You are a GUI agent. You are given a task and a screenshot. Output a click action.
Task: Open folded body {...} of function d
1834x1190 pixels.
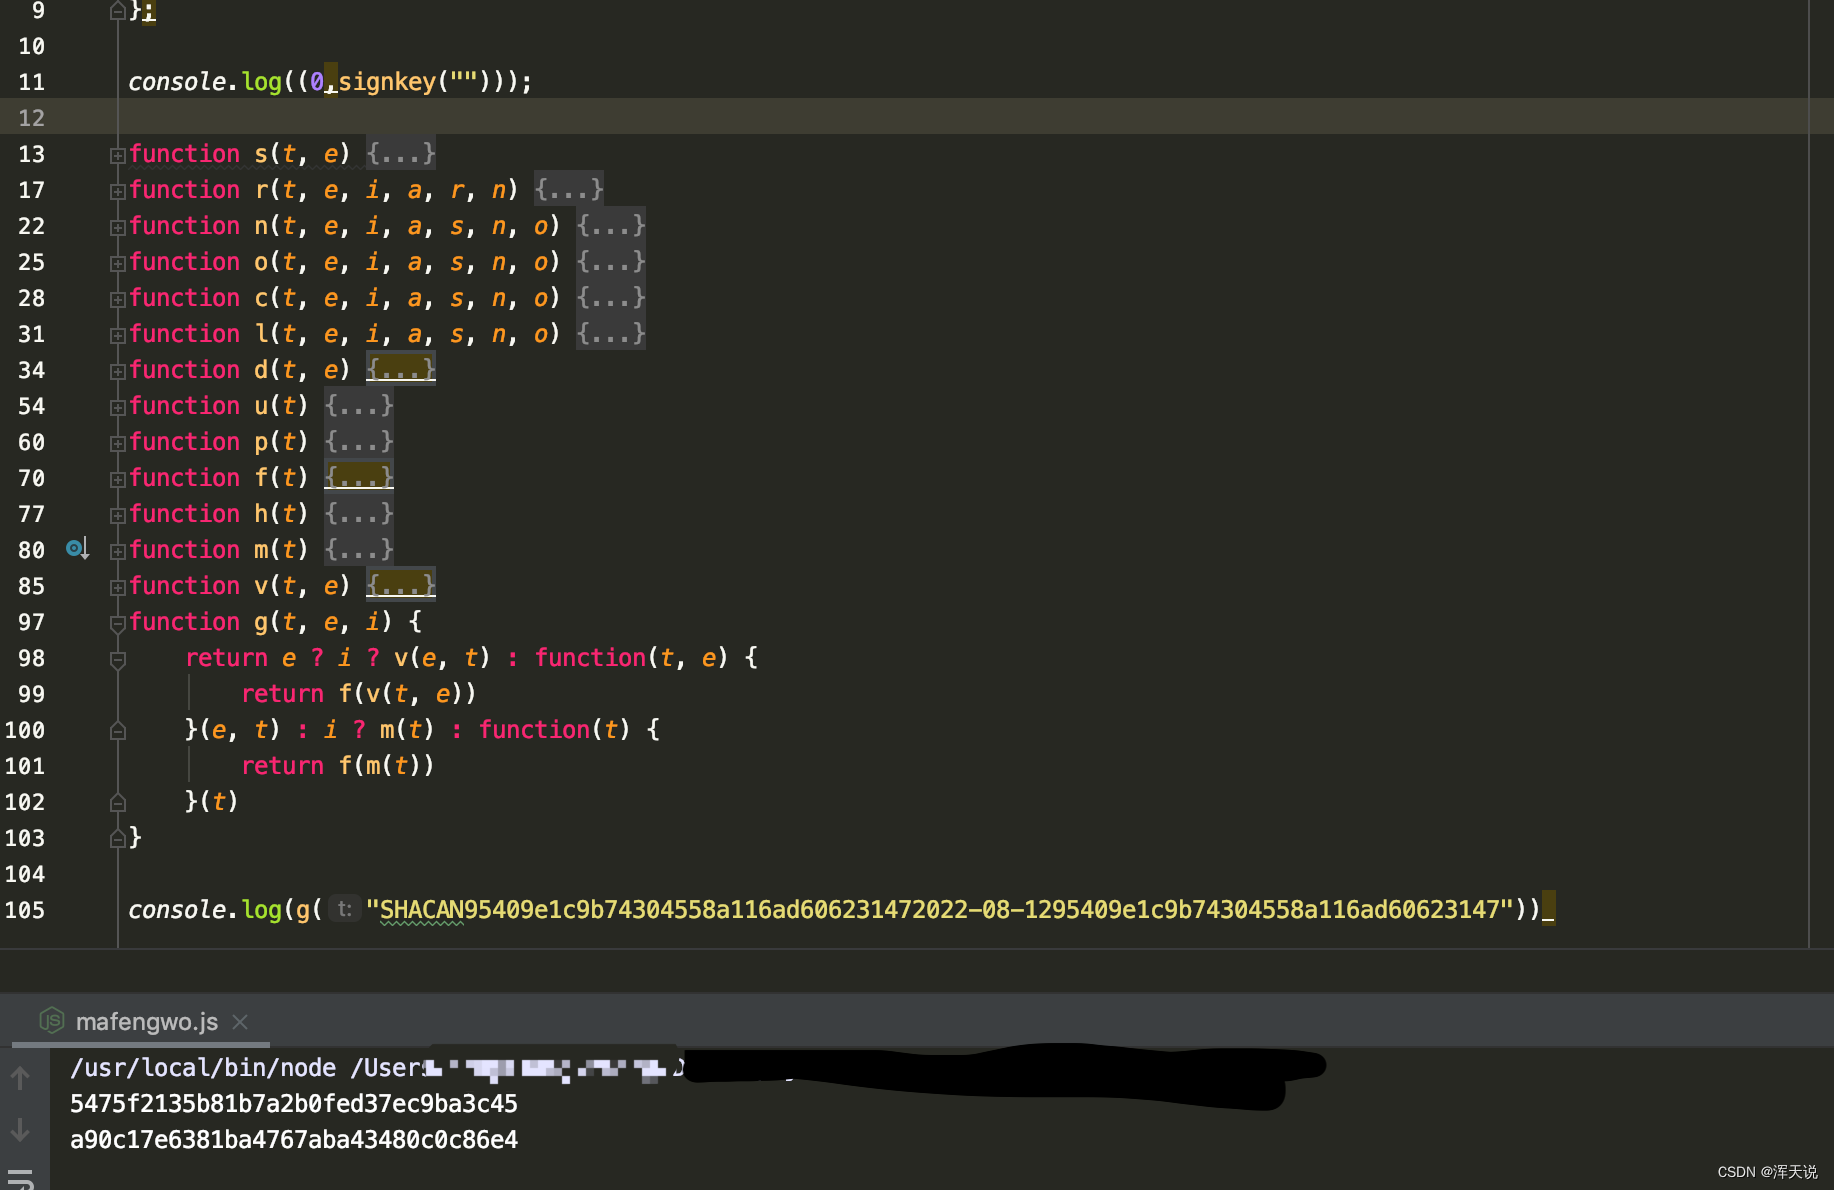[x=400, y=370]
